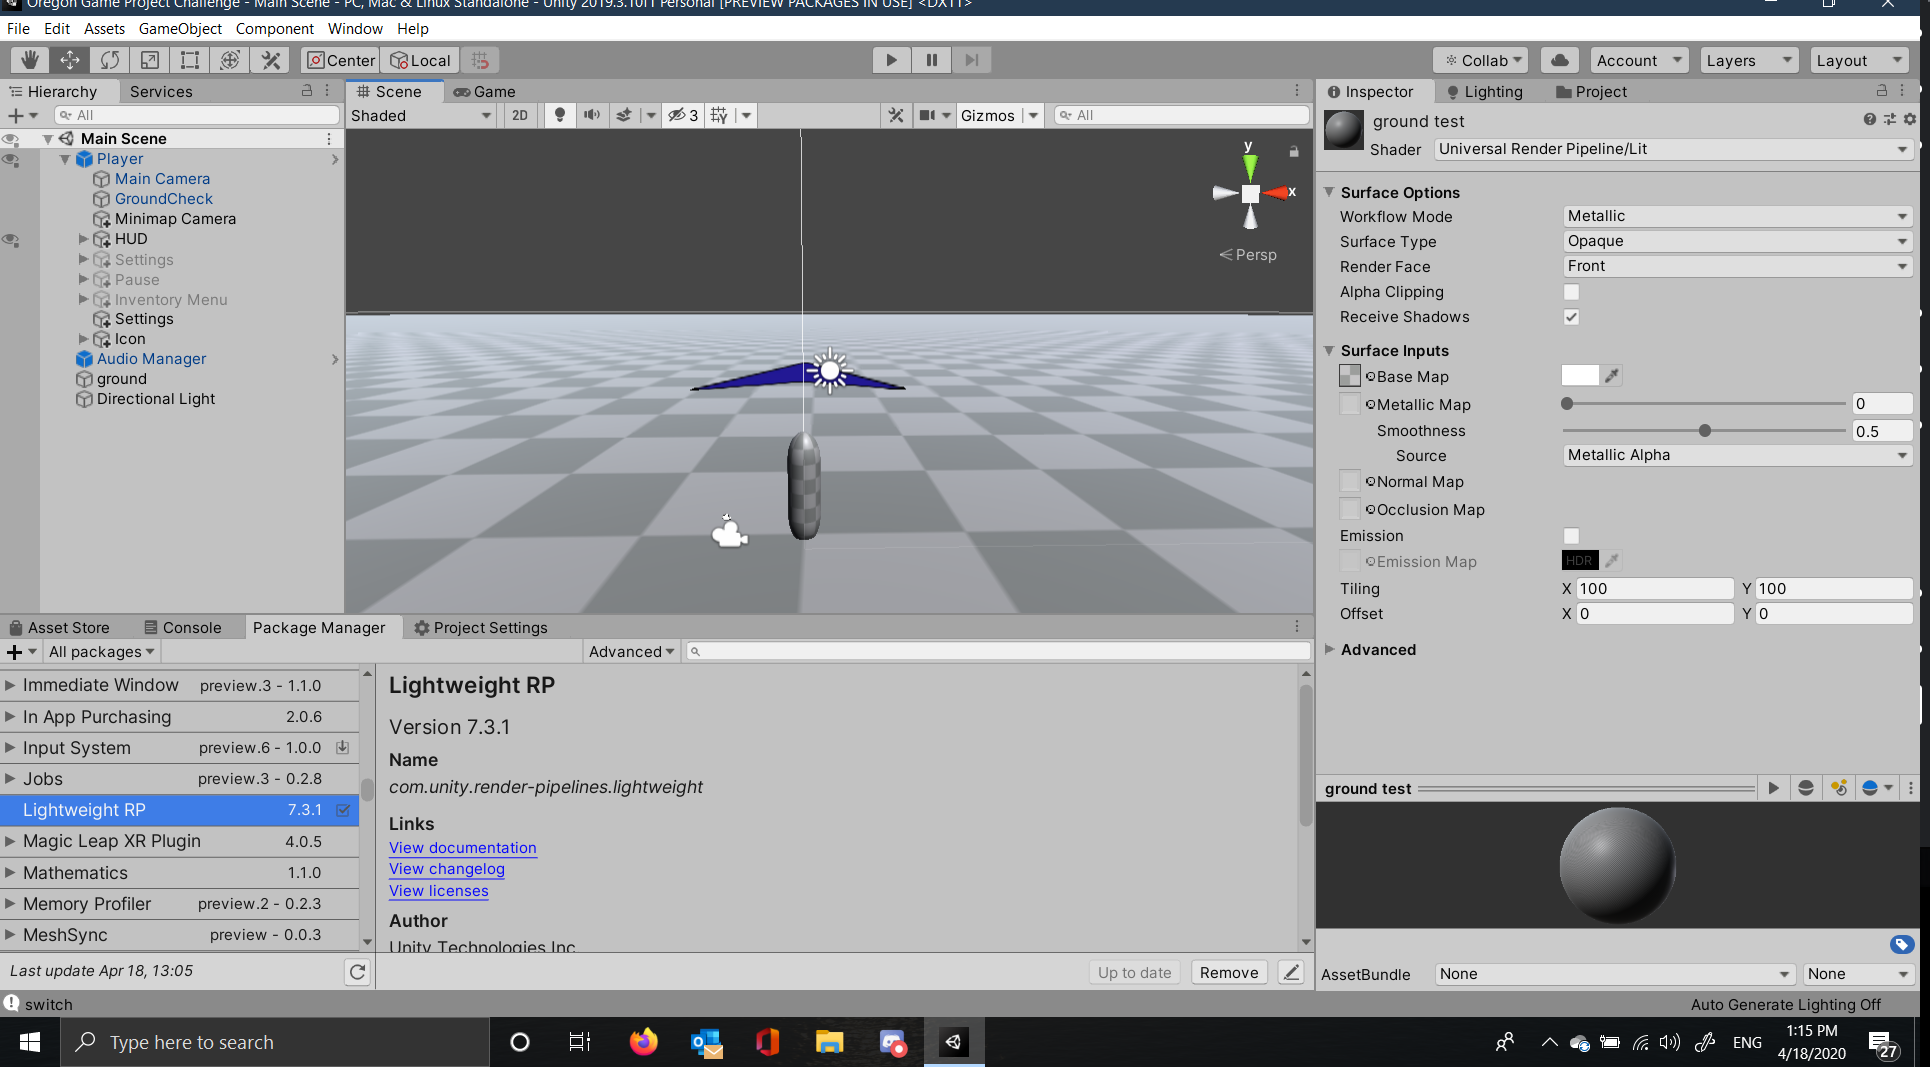Select the Move tool

69,60
